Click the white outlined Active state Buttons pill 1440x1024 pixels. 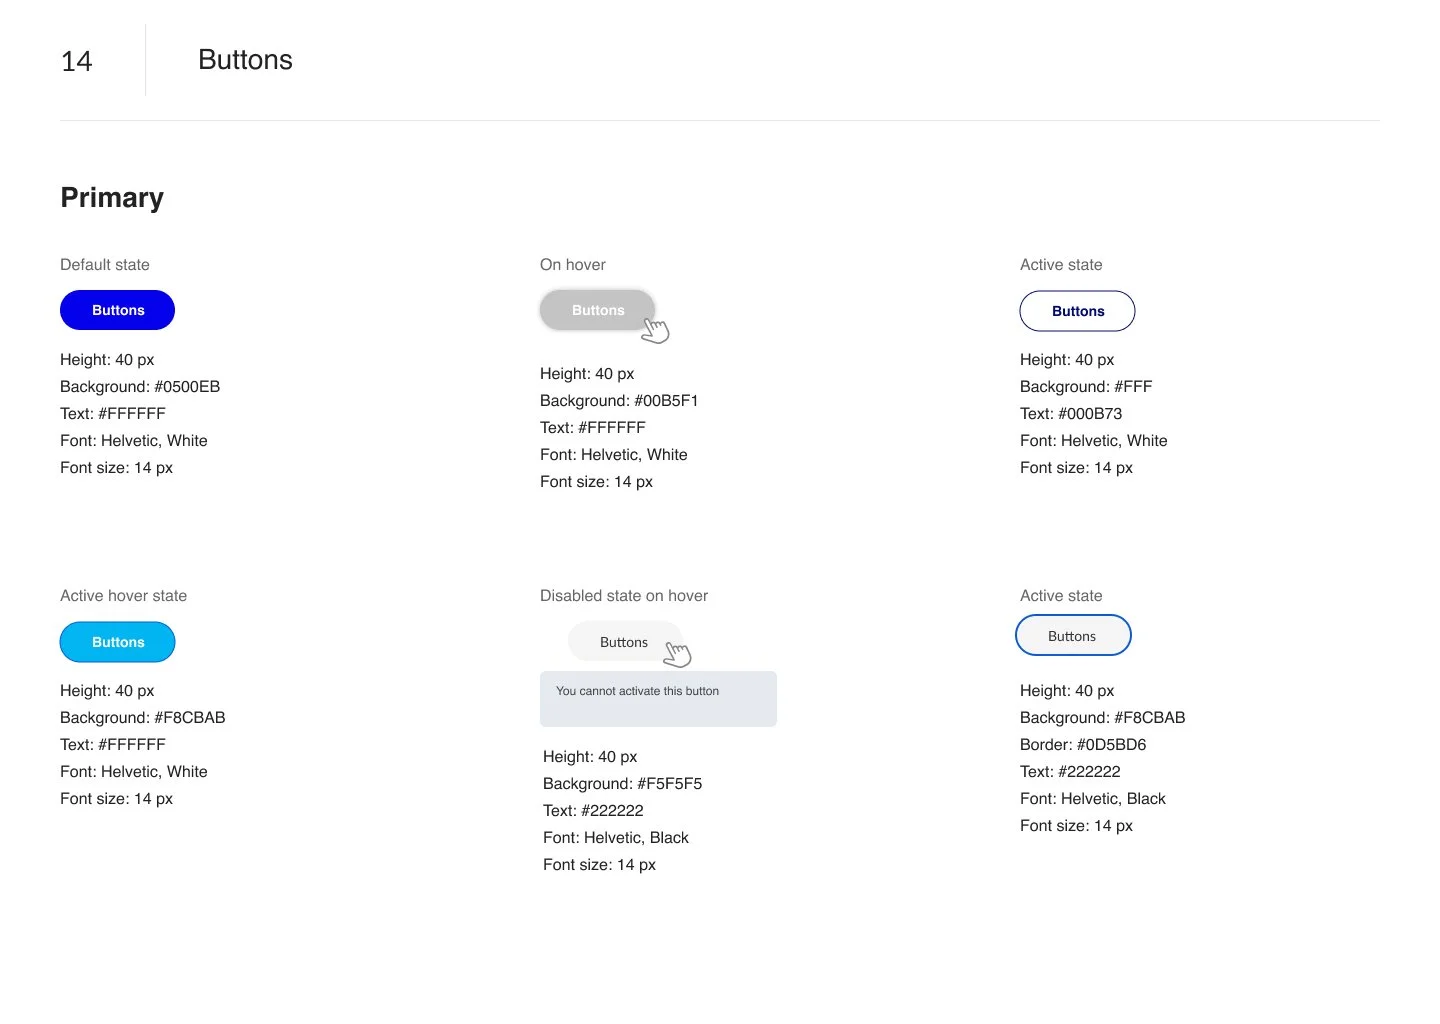pos(1077,311)
